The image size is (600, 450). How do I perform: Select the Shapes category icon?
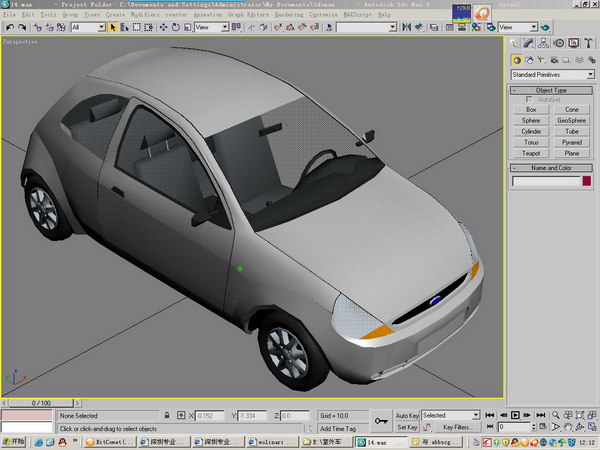529,59
